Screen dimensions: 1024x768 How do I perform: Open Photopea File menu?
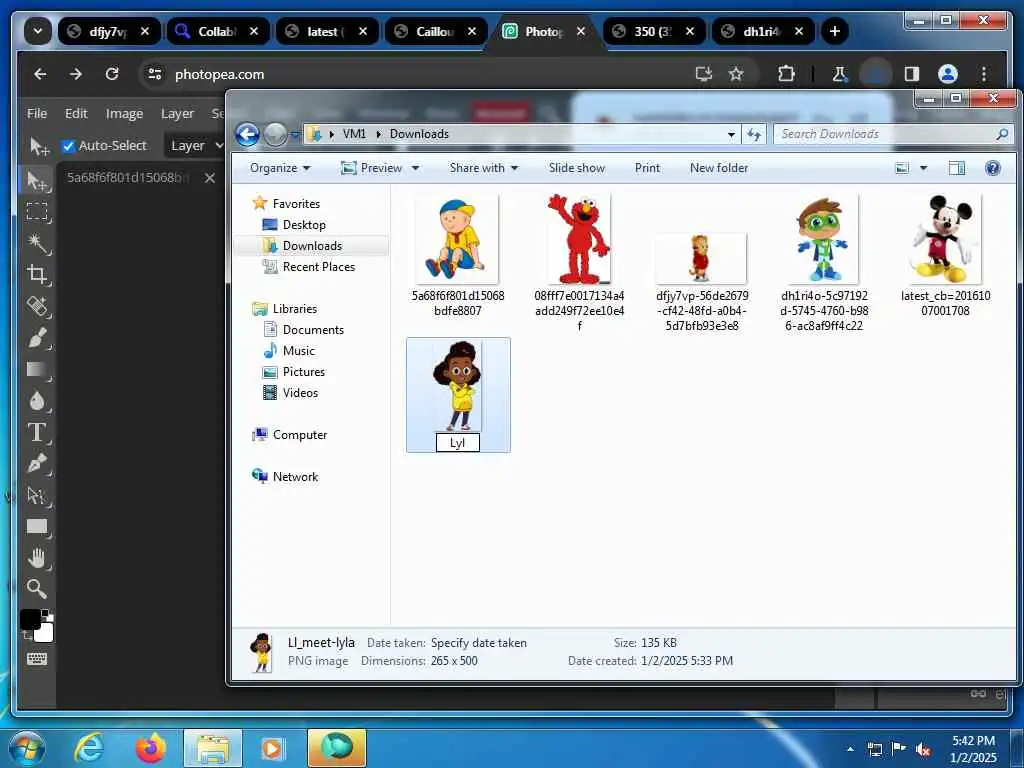pyautogui.click(x=37, y=113)
